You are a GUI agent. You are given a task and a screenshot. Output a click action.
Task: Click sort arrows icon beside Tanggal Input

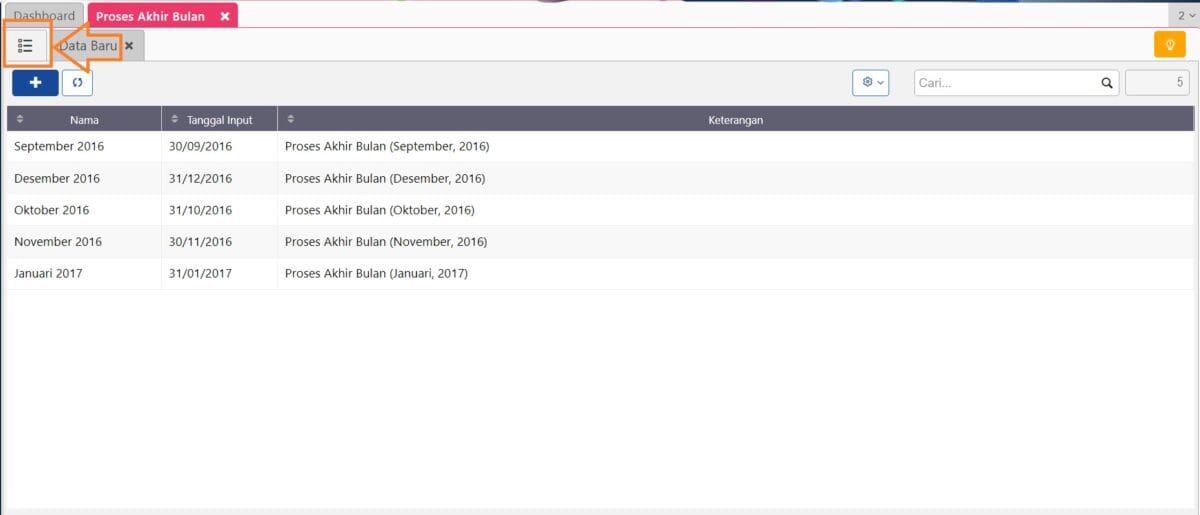[175, 119]
